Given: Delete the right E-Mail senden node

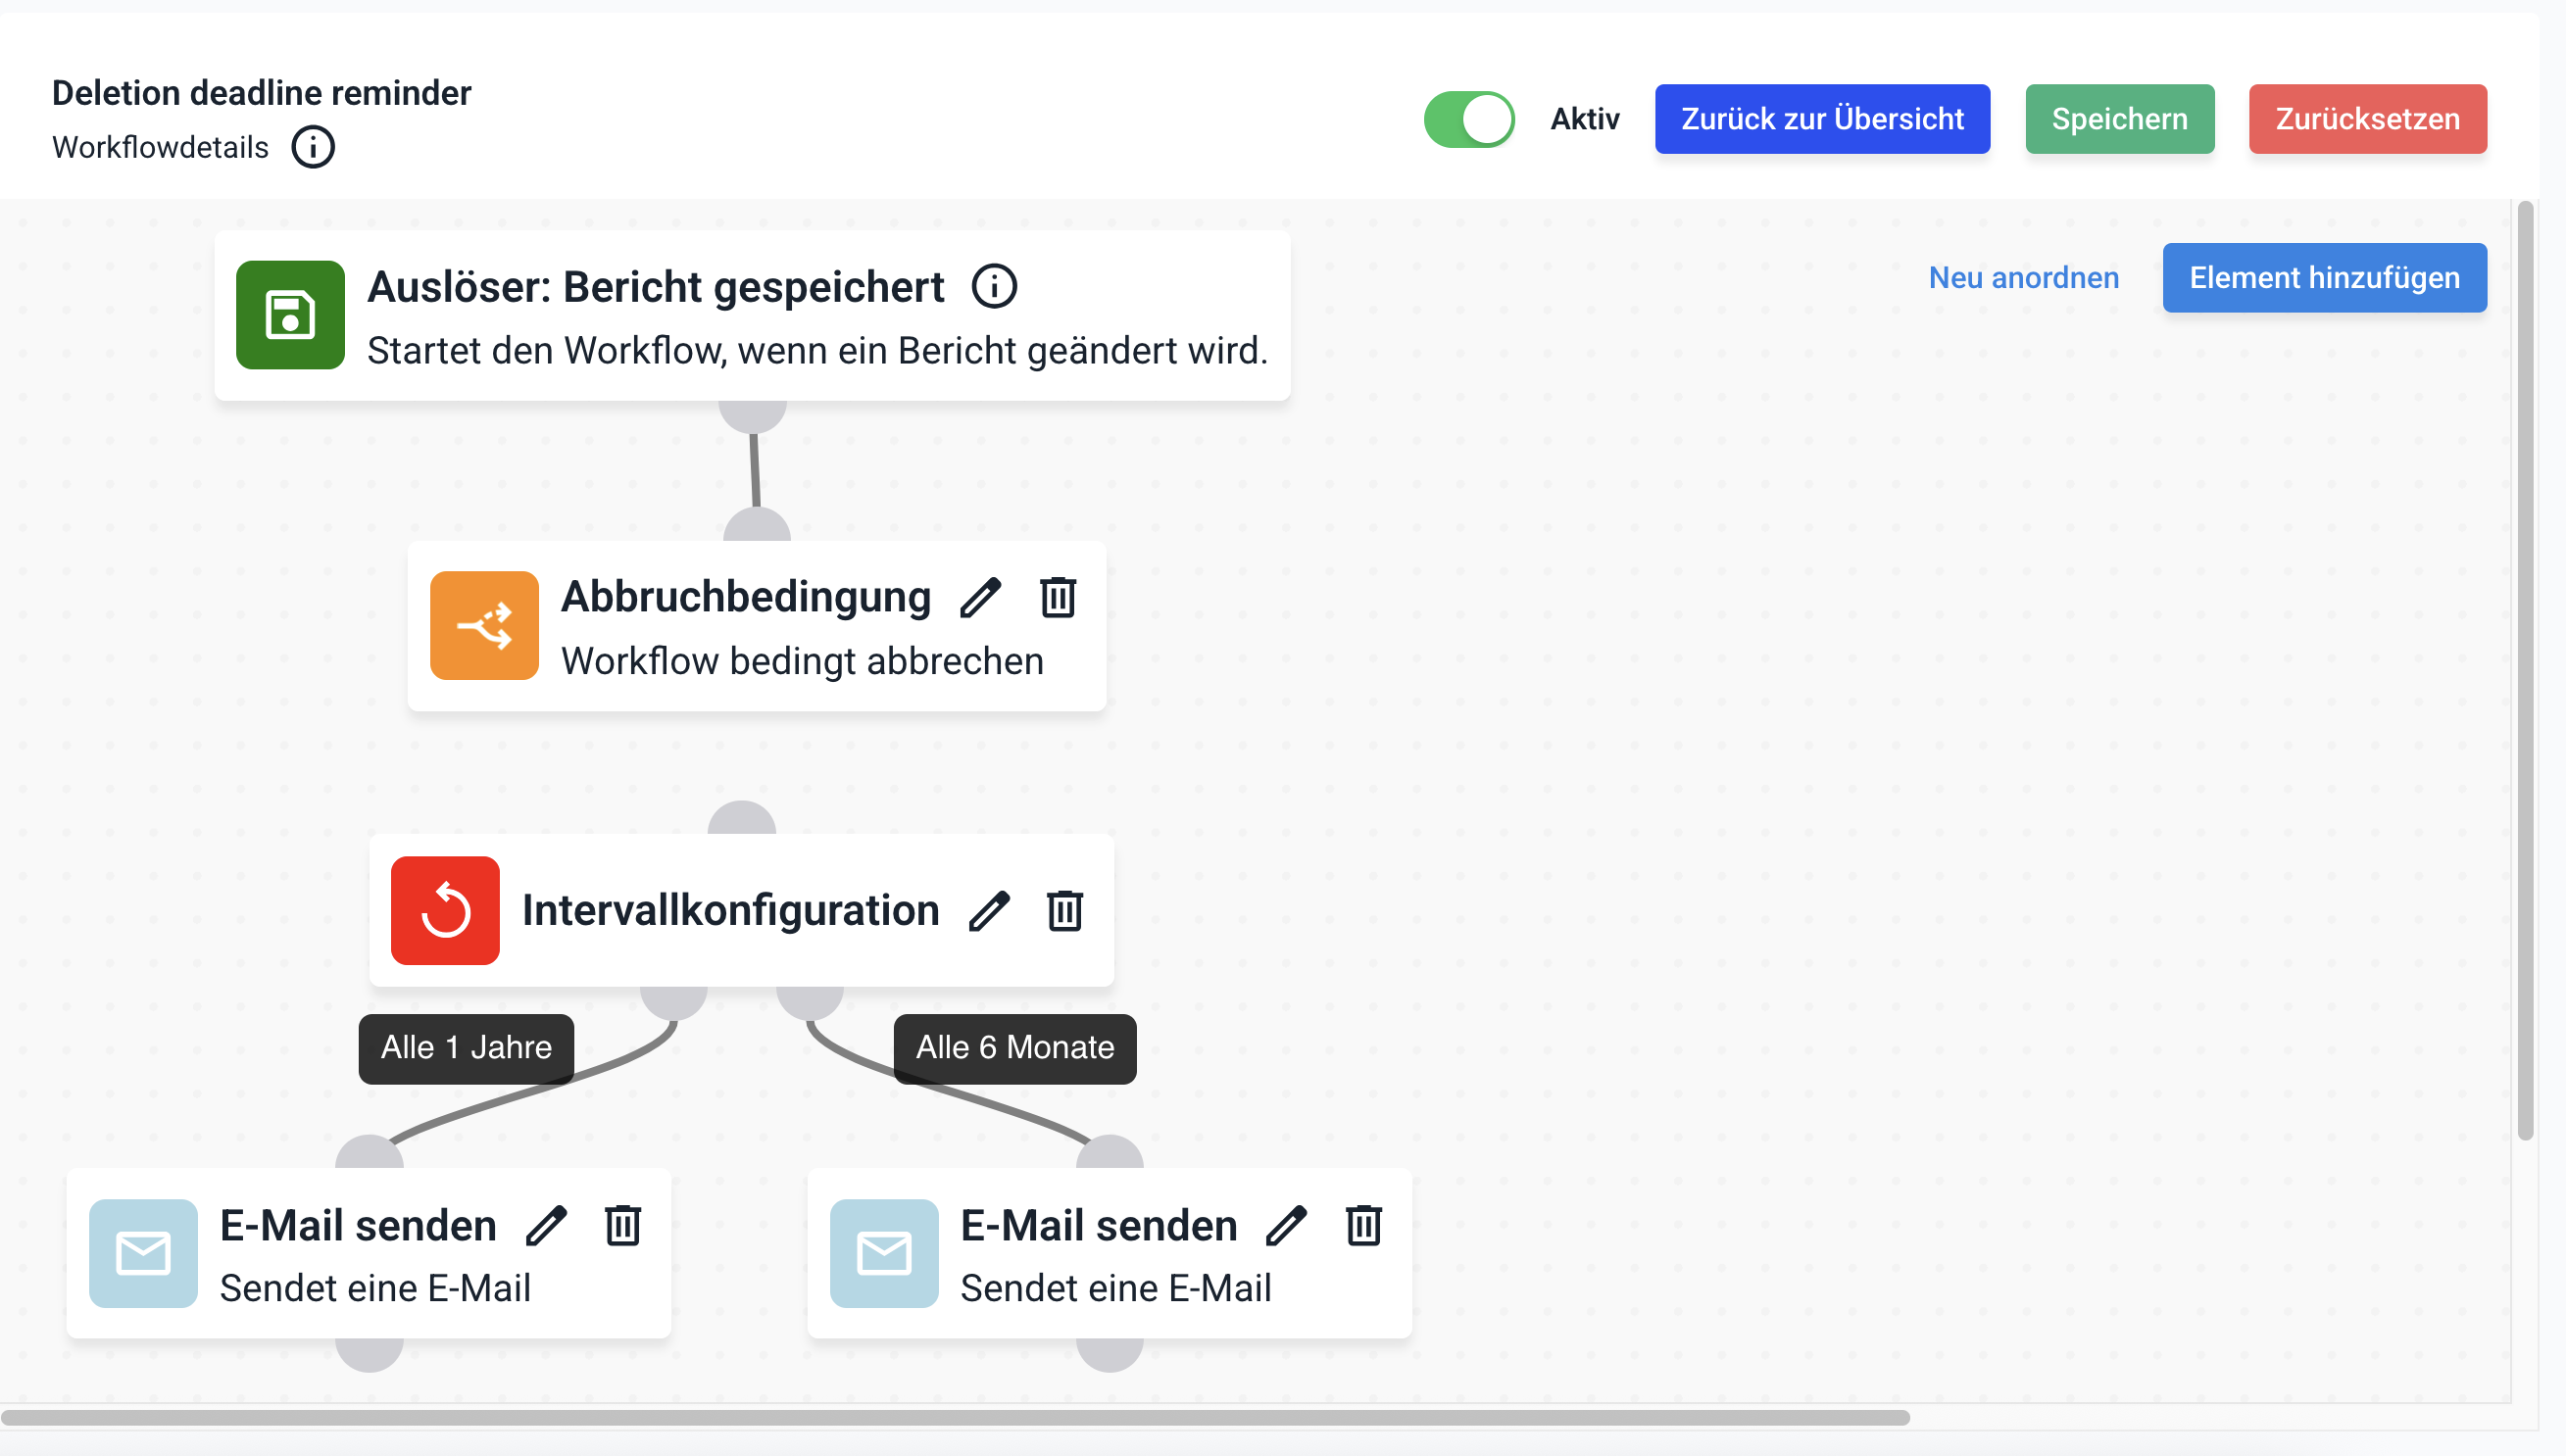Looking at the screenshot, I should coord(1363,1226).
